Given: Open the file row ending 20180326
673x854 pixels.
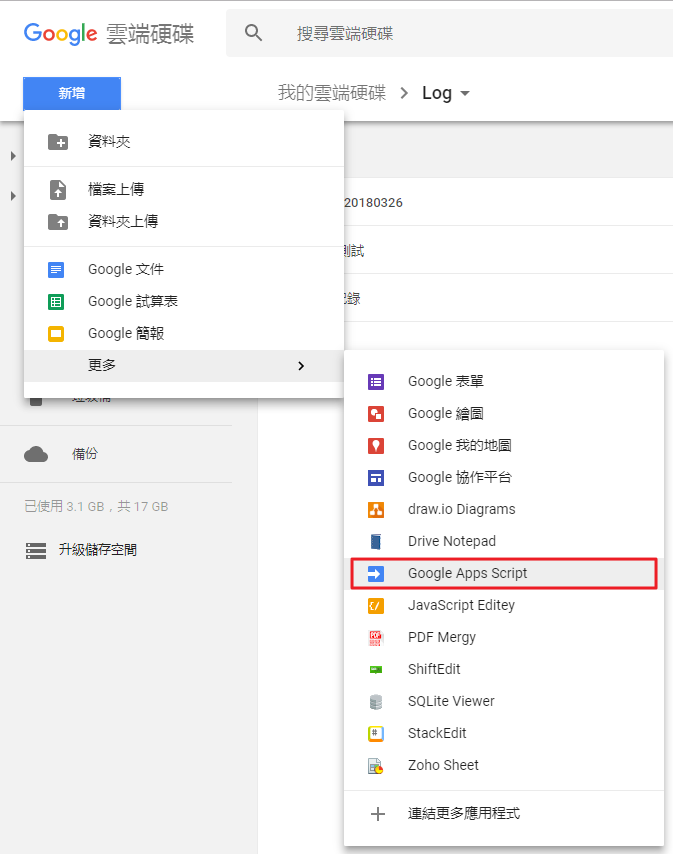Looking at the screenshot, I should pyautogui.click(x=509, y=202).
